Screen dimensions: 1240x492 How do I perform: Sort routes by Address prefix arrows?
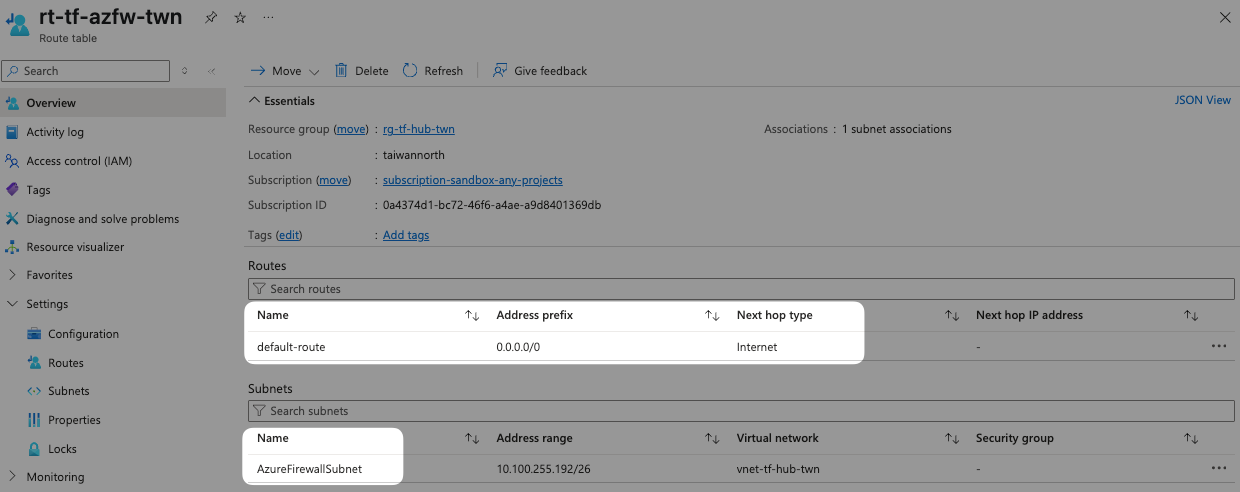coord(712,315)
